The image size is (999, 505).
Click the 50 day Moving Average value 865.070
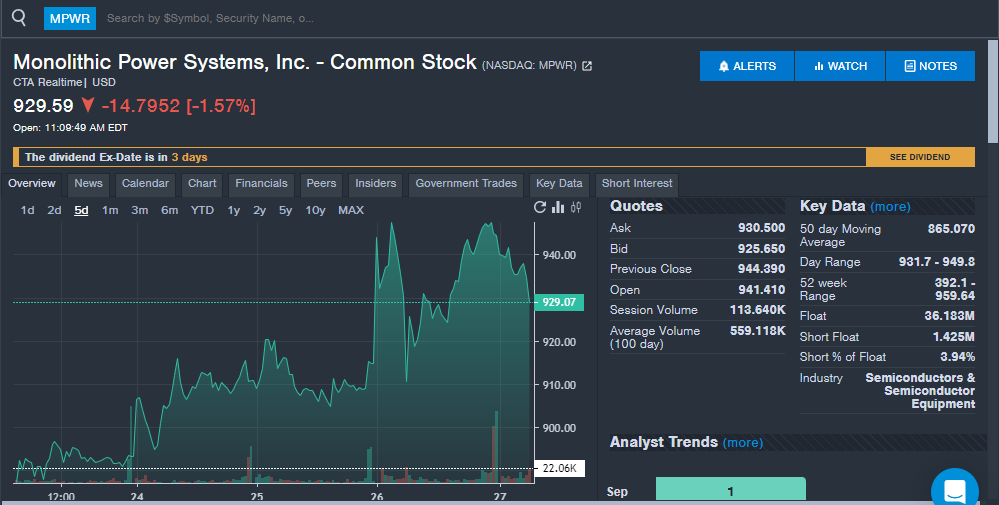[951, 229]
